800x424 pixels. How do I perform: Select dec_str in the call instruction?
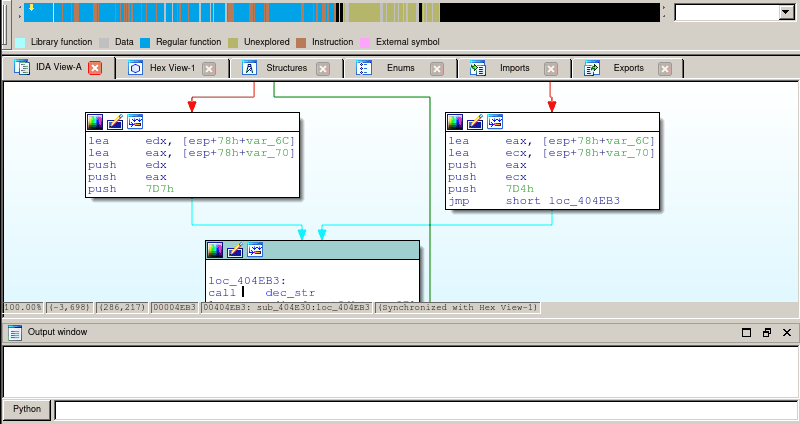pyautogui.click(x=290, y=293)
